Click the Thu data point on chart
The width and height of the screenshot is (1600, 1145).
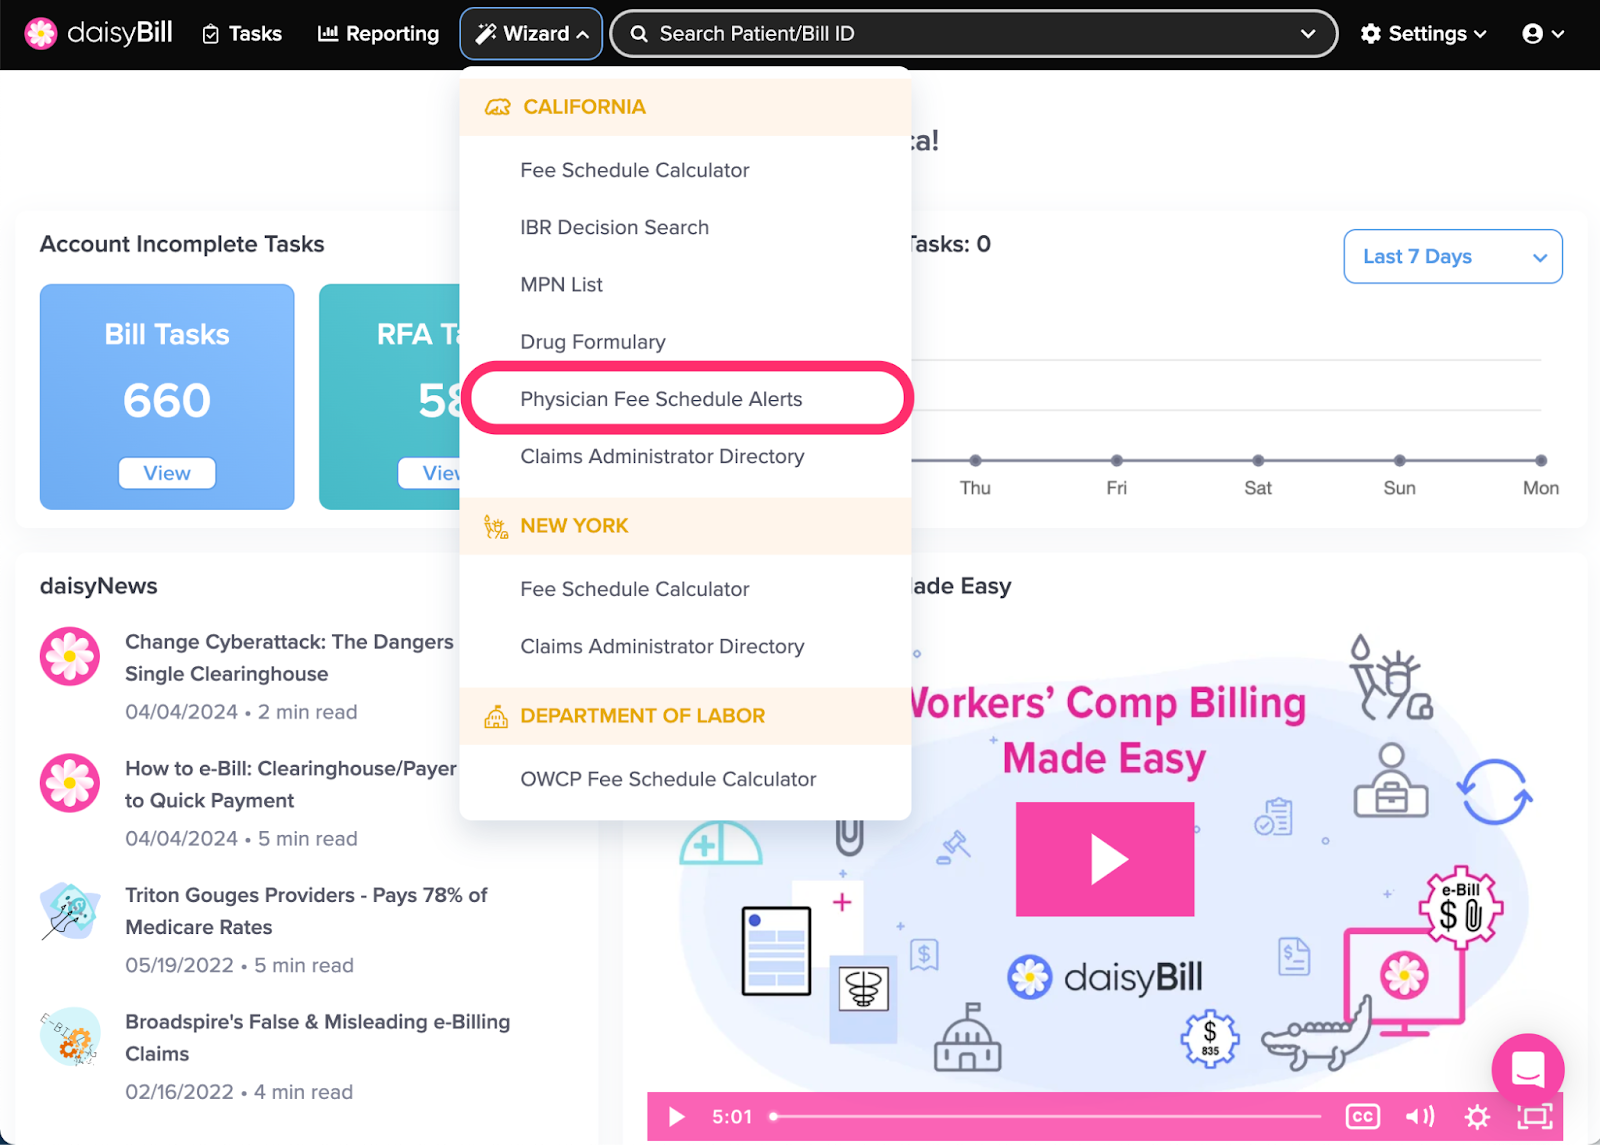click(975, 461)
